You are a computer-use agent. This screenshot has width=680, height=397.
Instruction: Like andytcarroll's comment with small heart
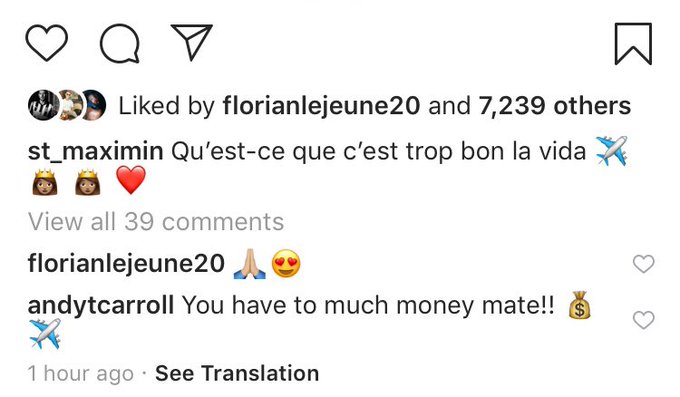click(x=643, y=320)
